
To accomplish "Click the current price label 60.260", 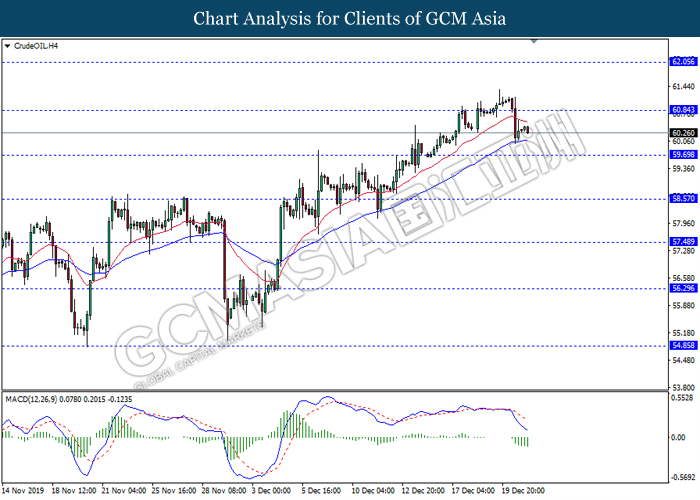I will tap(683, 133).
